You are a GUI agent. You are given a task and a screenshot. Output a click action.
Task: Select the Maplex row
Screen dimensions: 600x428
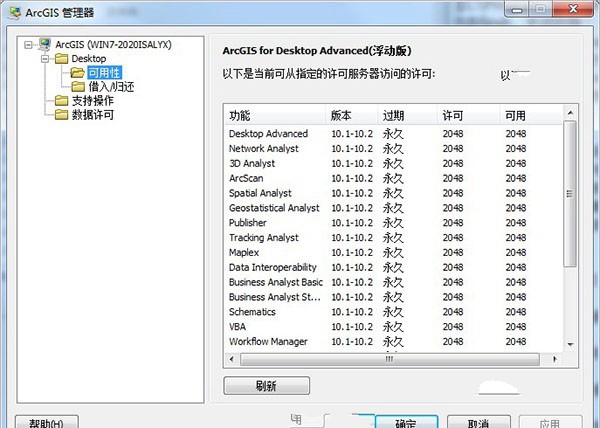pyautogui.click(x=393, y=252)
